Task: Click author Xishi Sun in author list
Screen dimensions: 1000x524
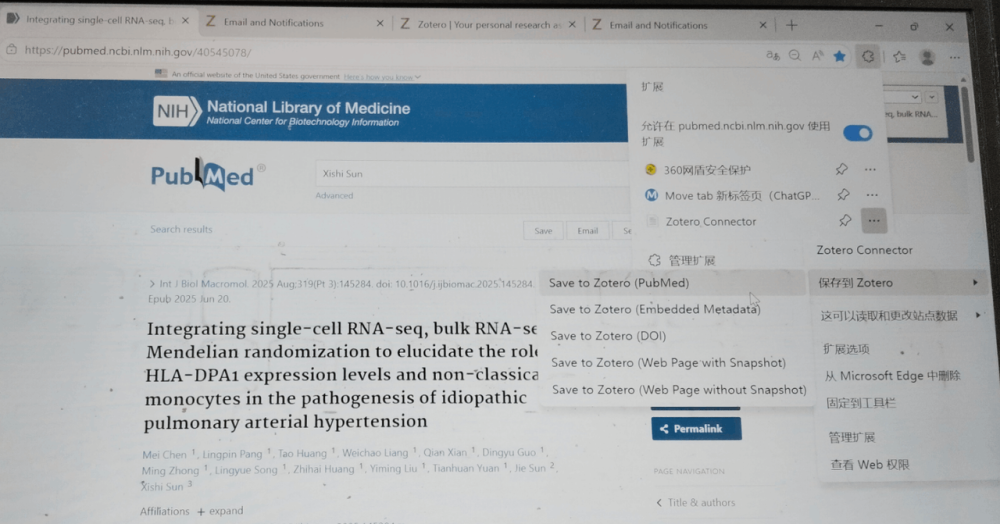Action: [162, 486]
